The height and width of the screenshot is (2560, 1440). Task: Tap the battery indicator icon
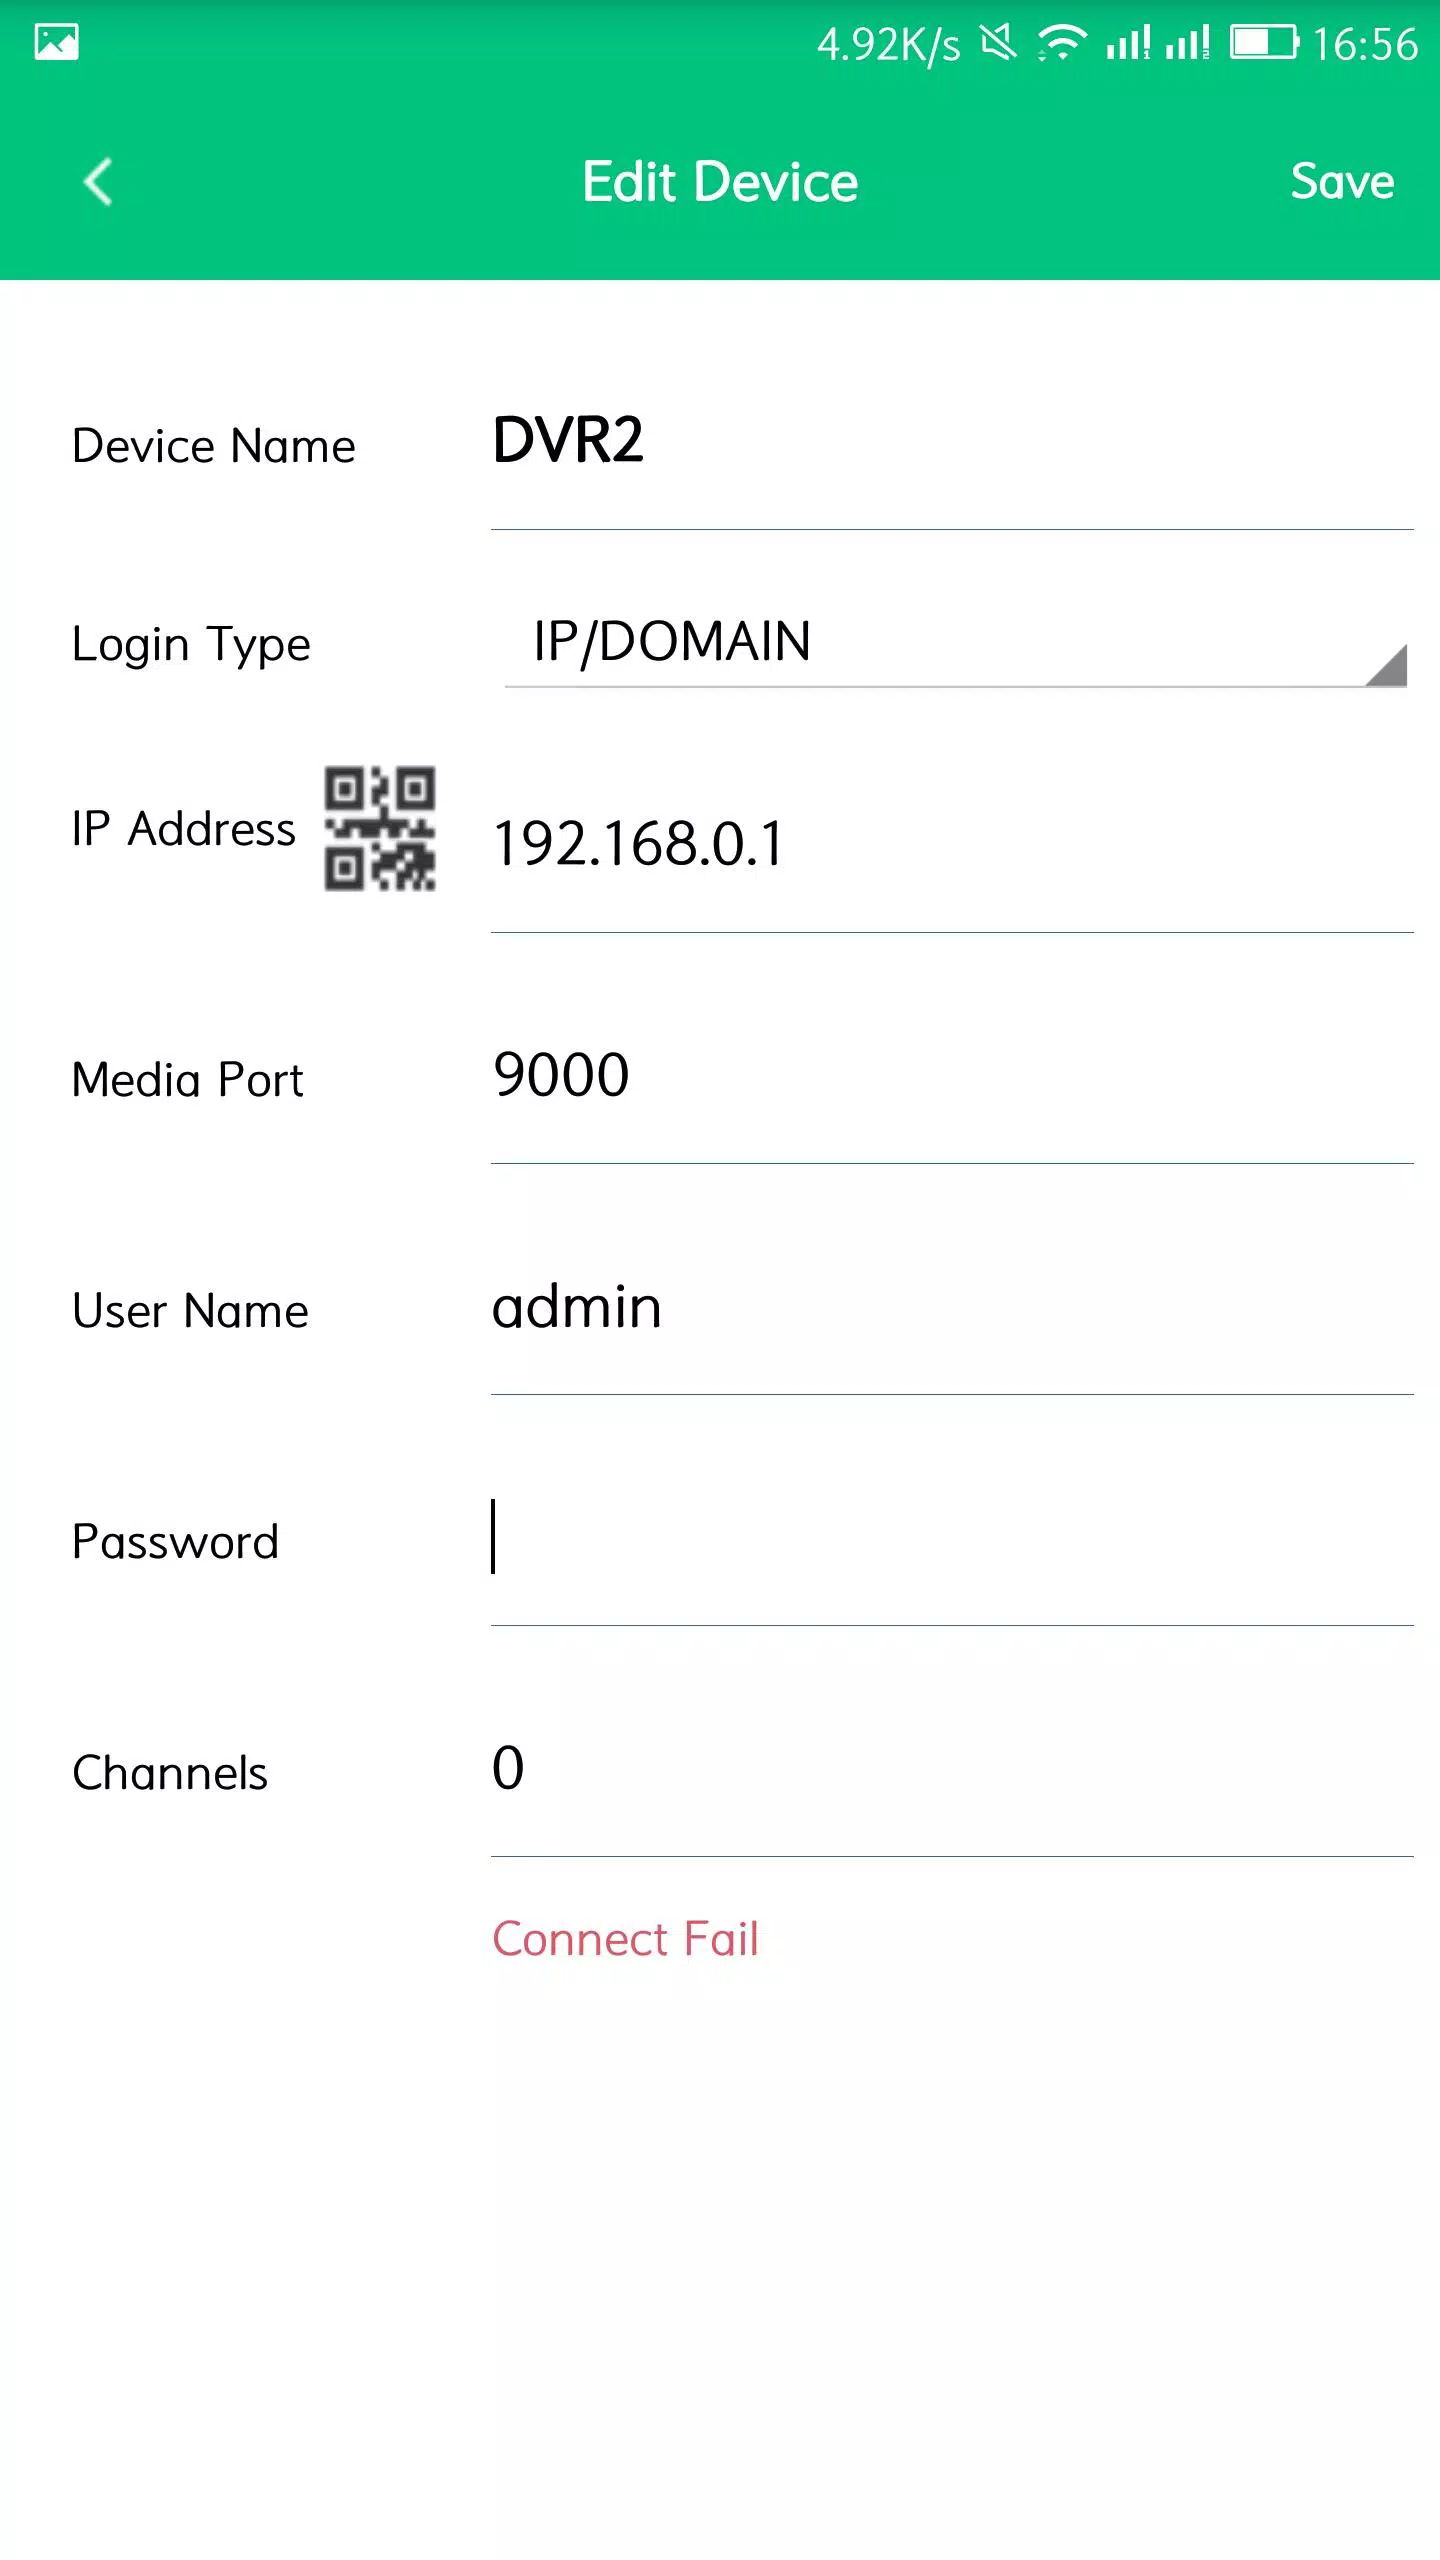coord(1264,43)
